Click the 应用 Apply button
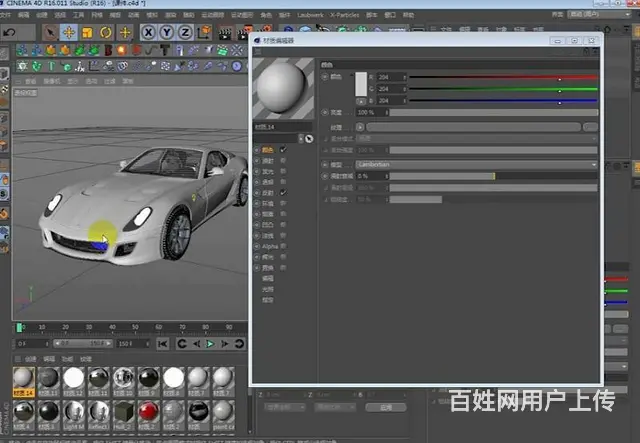 click(x=386, y=407)
